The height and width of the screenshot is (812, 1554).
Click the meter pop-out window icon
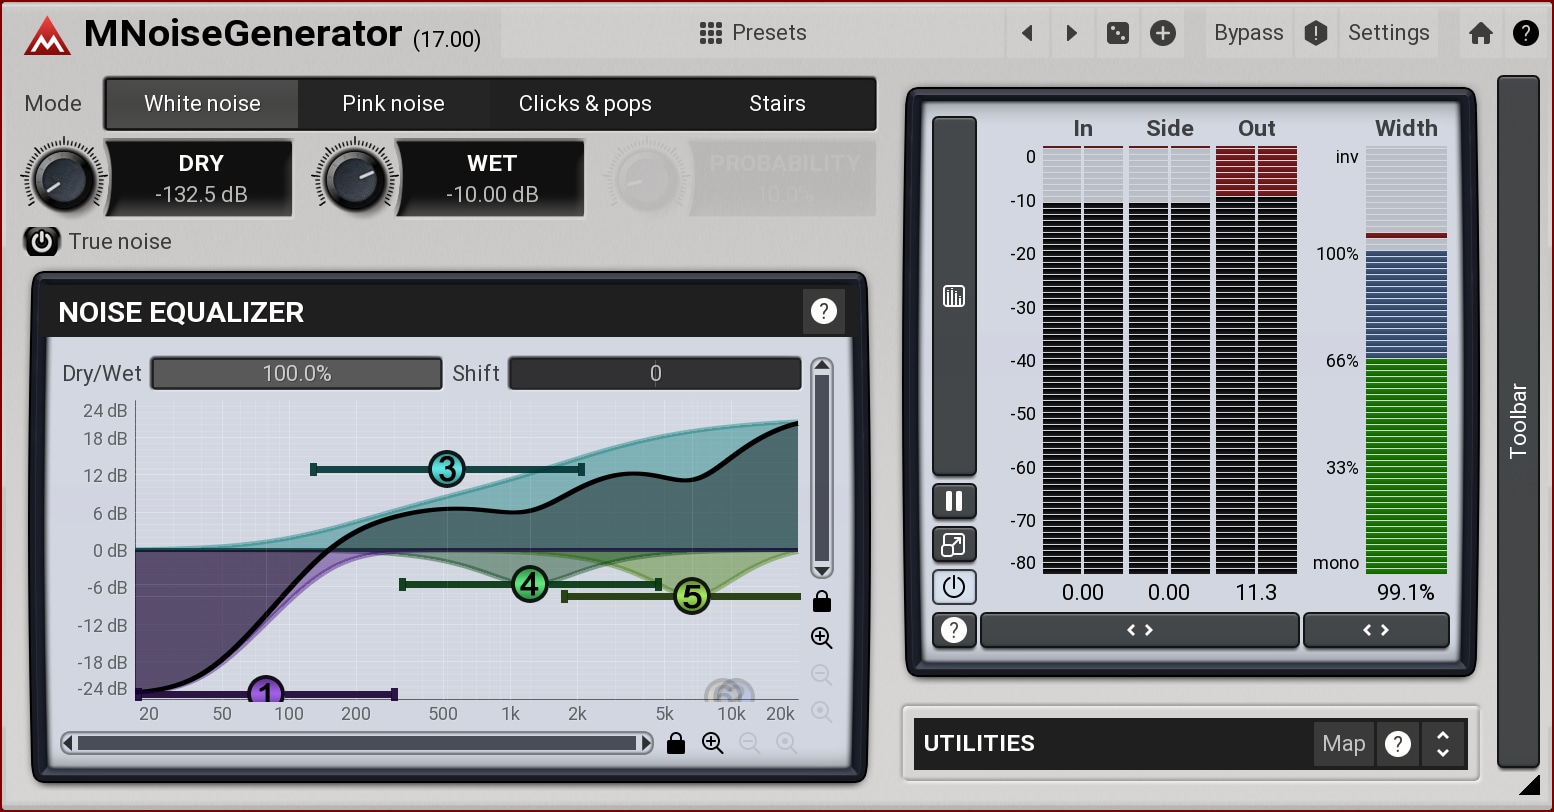click(953, 545)
